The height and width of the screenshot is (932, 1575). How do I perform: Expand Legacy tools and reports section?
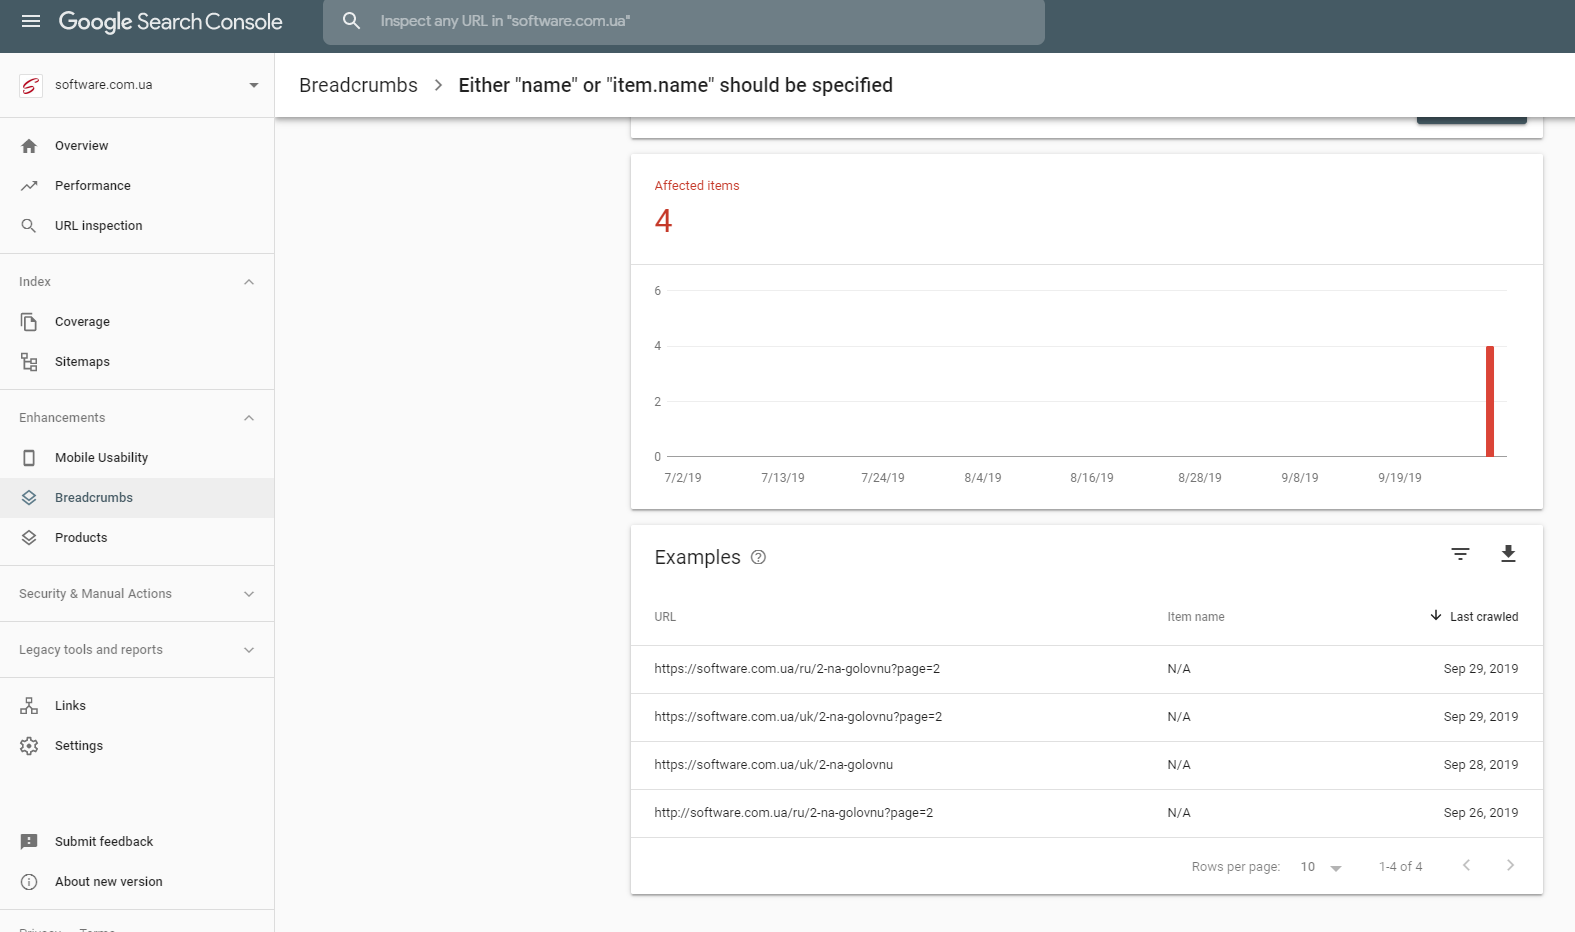[249, 650]
